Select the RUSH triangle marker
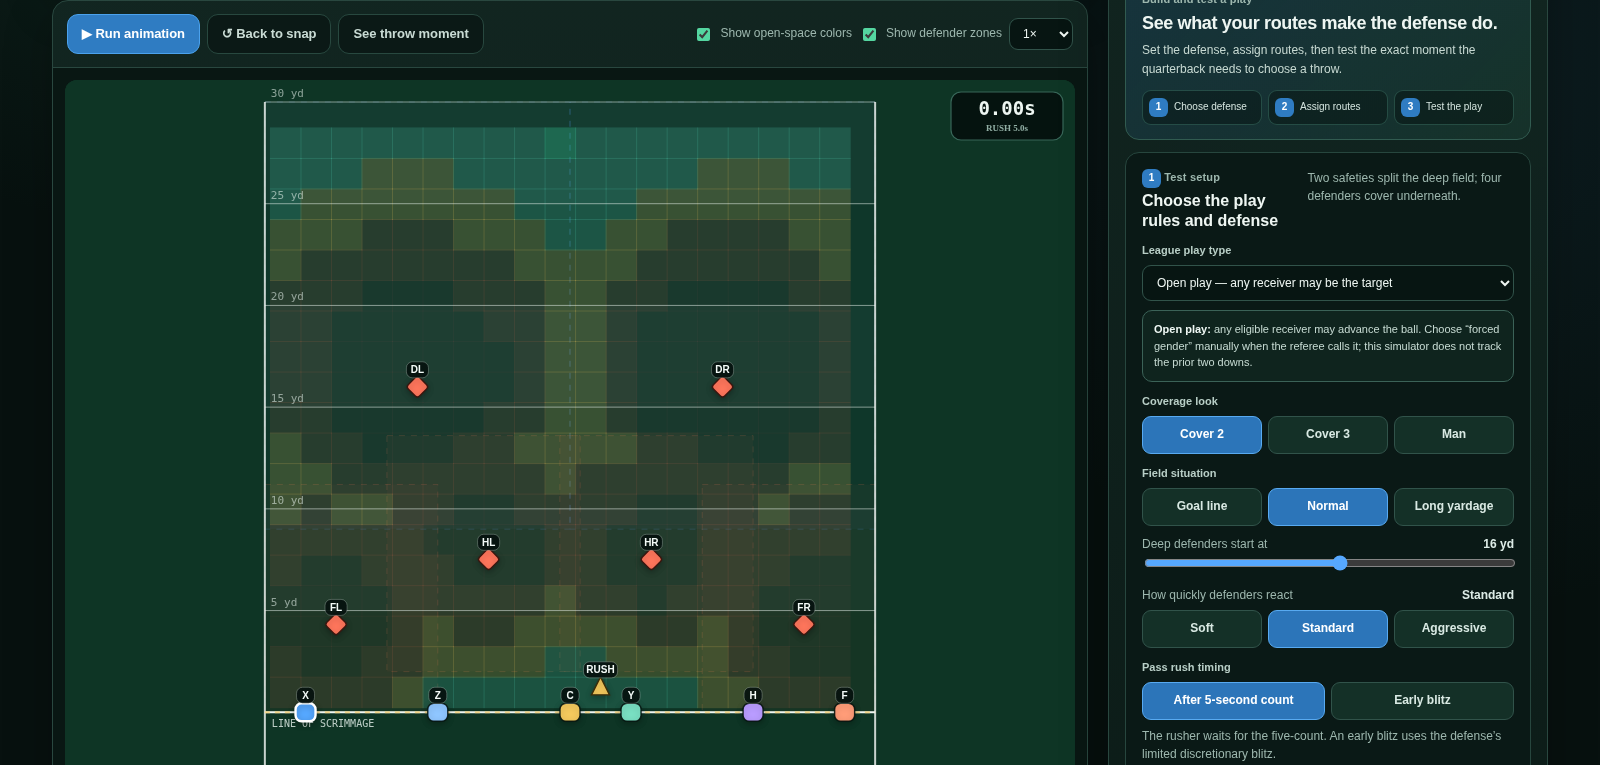Screen dimensions: 1600x765 [x=600, y=687]
